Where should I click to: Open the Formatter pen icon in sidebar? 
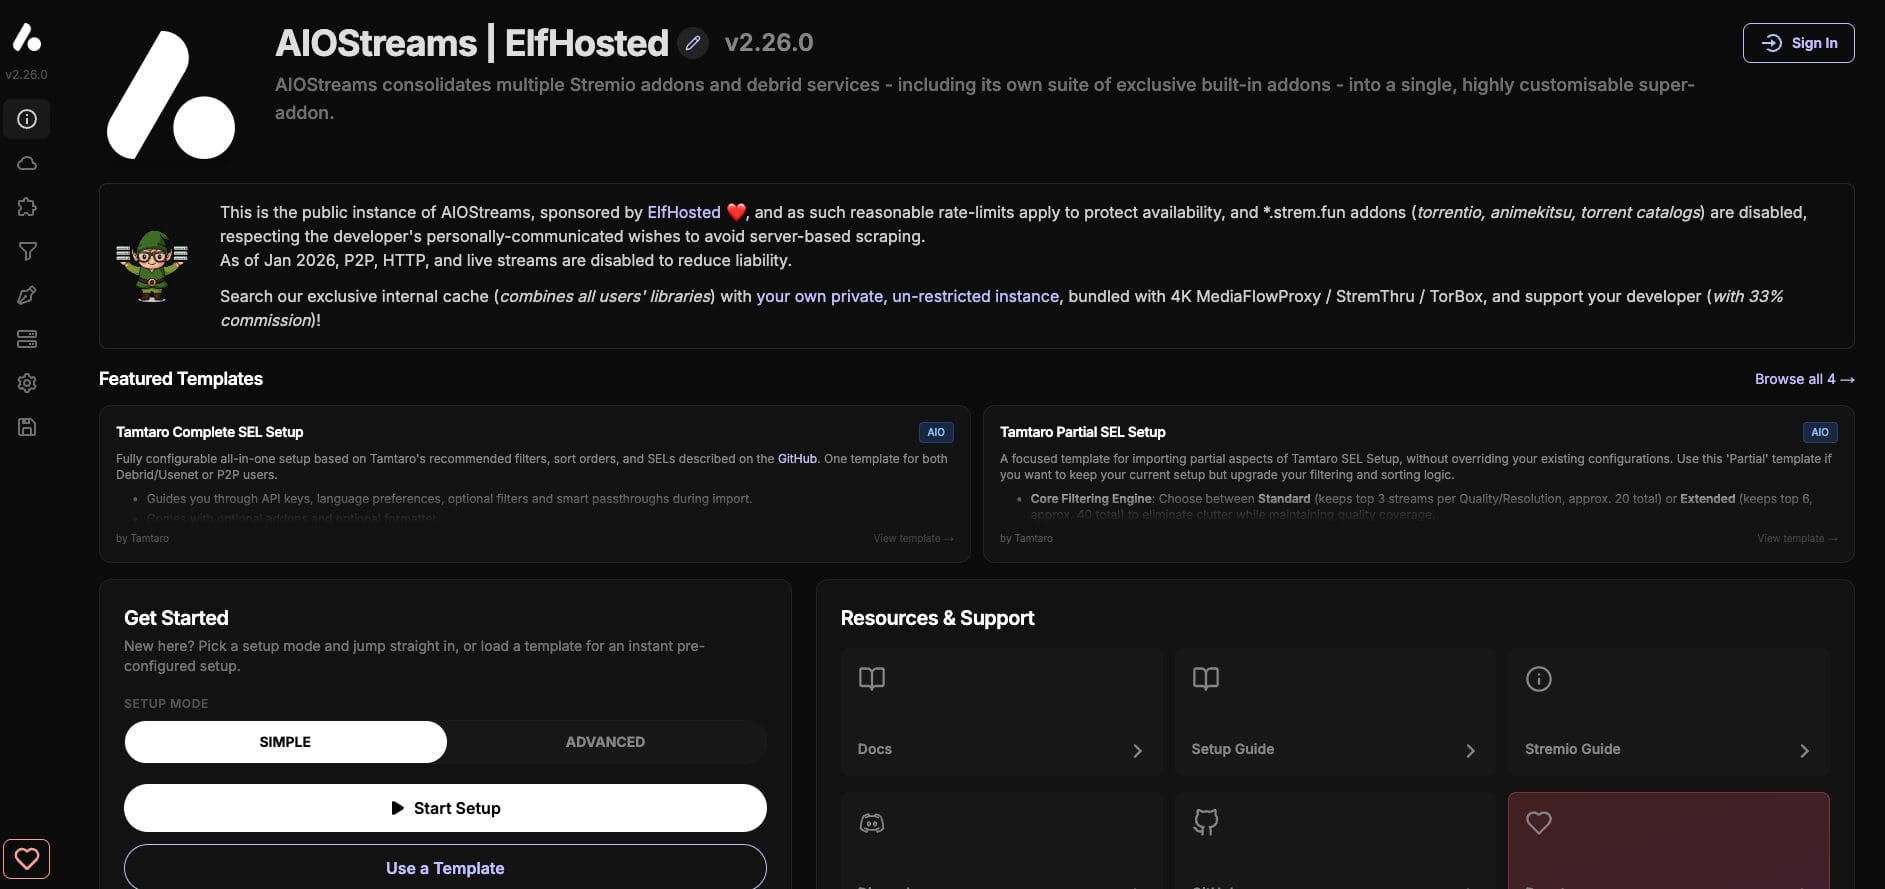point(27,295)
